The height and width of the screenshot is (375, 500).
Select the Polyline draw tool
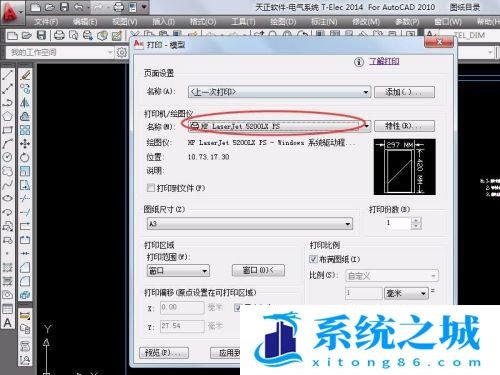click(x=8, y=102)
